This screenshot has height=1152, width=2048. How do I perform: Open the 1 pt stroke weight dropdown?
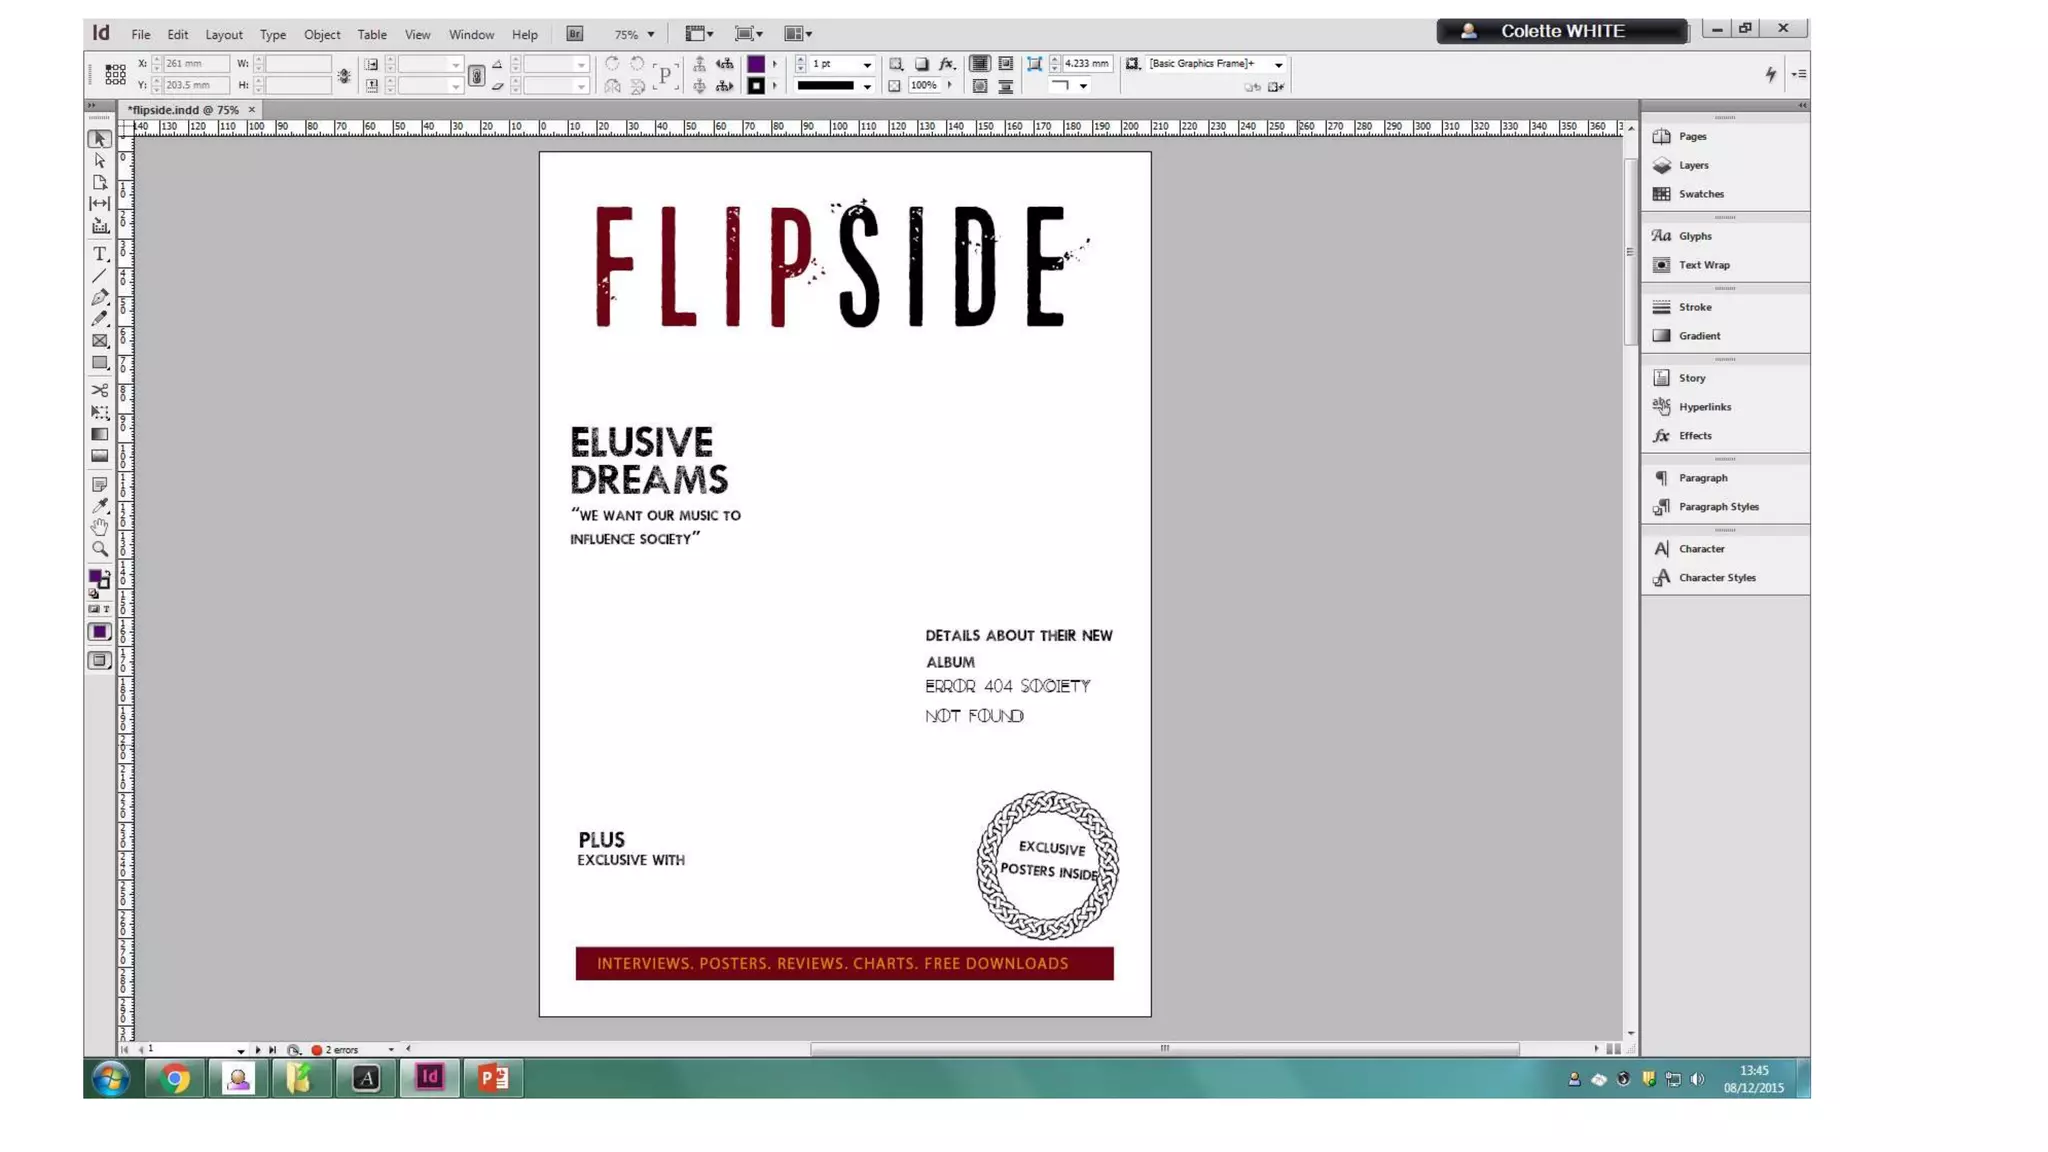[x=867, y=64]
